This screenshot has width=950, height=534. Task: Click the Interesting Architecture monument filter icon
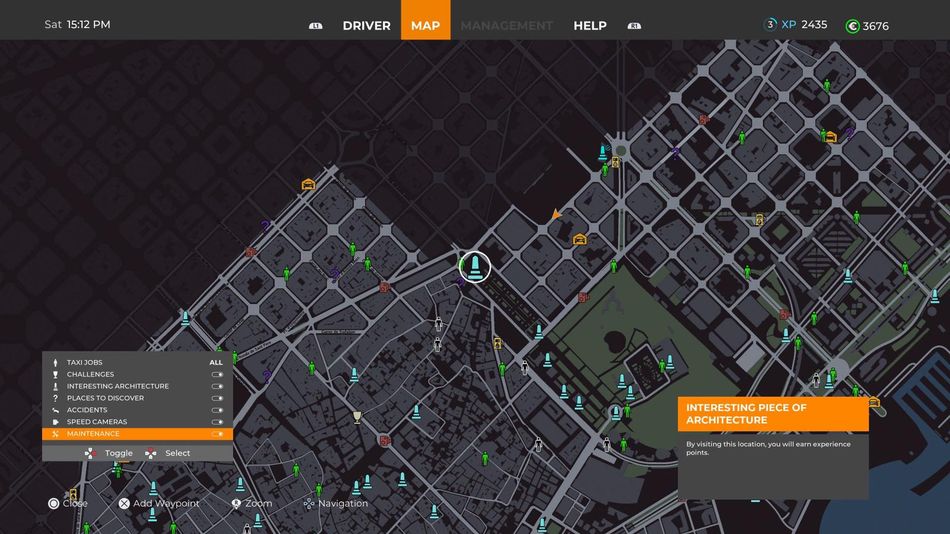coord(55,386)
